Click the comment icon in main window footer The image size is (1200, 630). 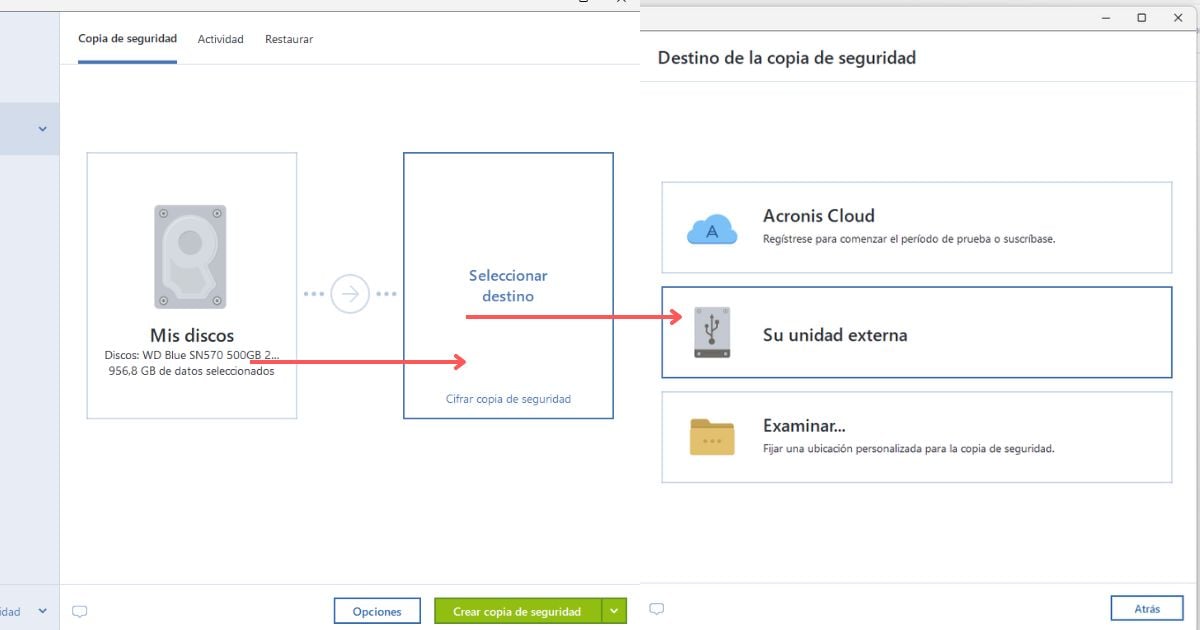tap(80, 611)
